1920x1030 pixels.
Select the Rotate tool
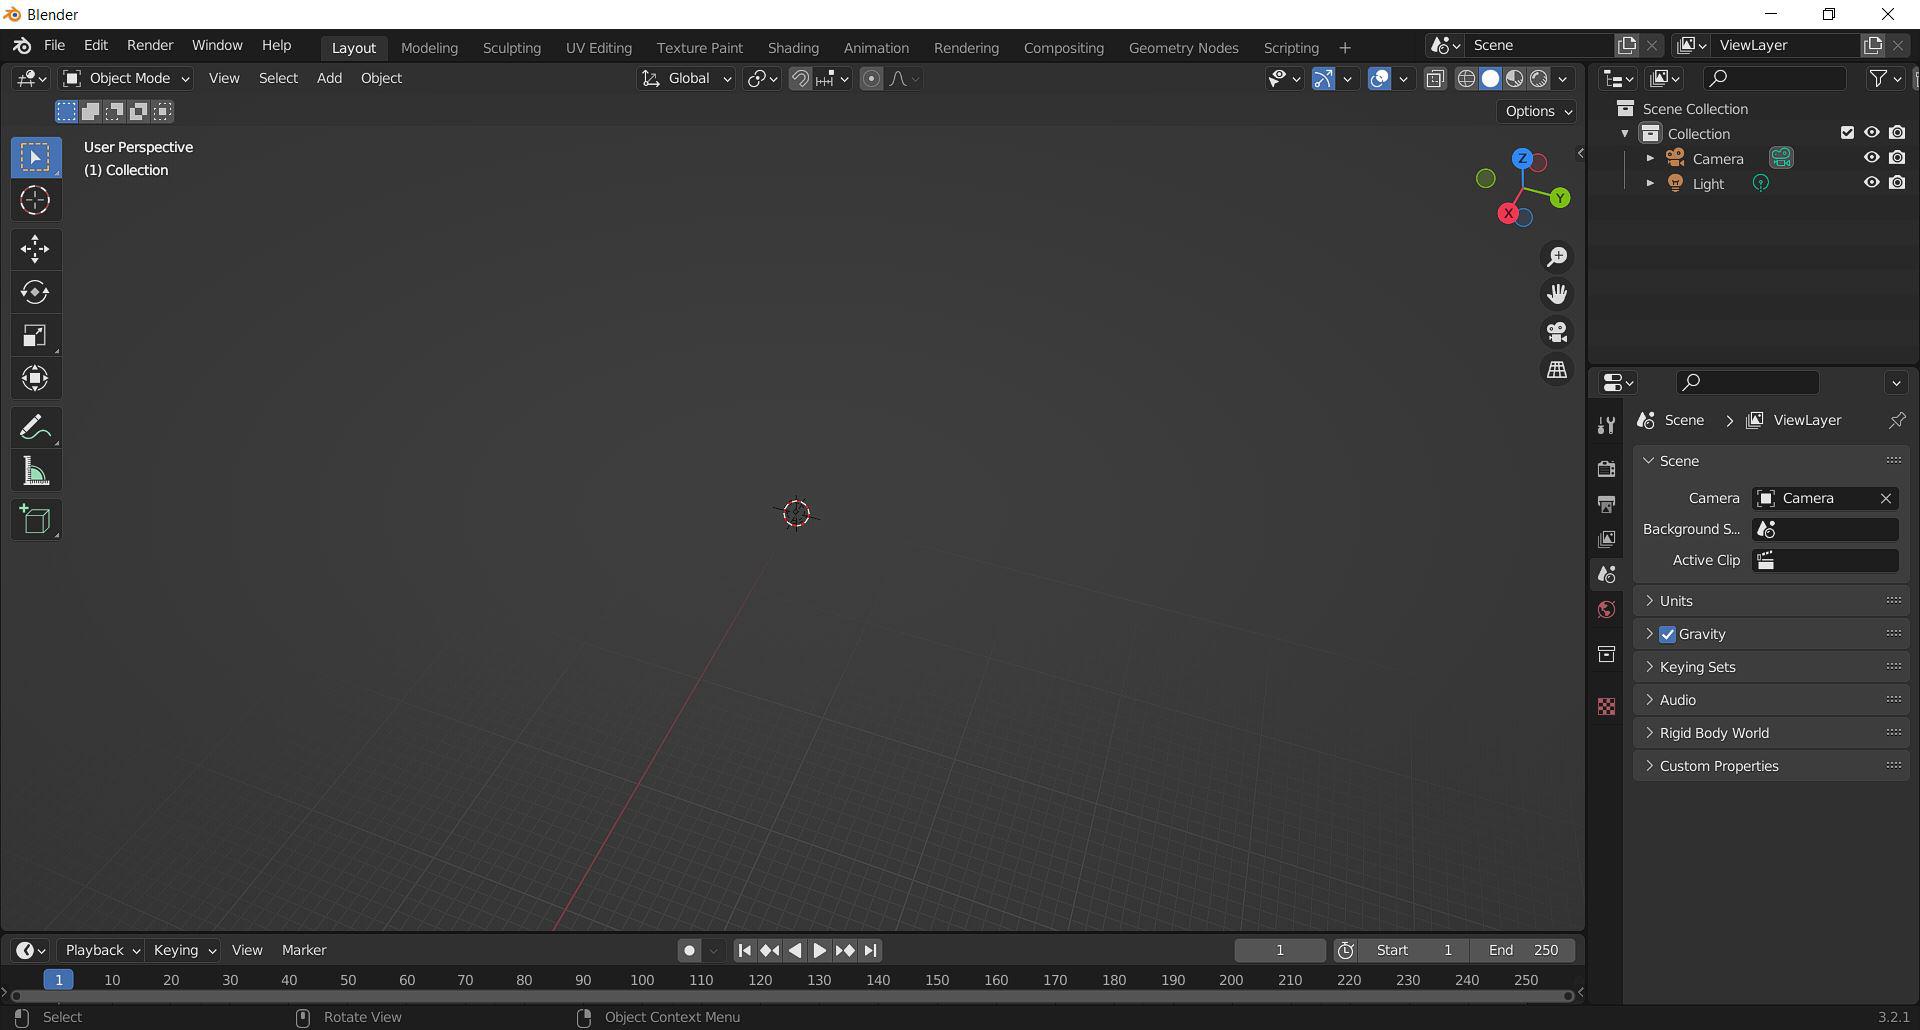[35, 292]
